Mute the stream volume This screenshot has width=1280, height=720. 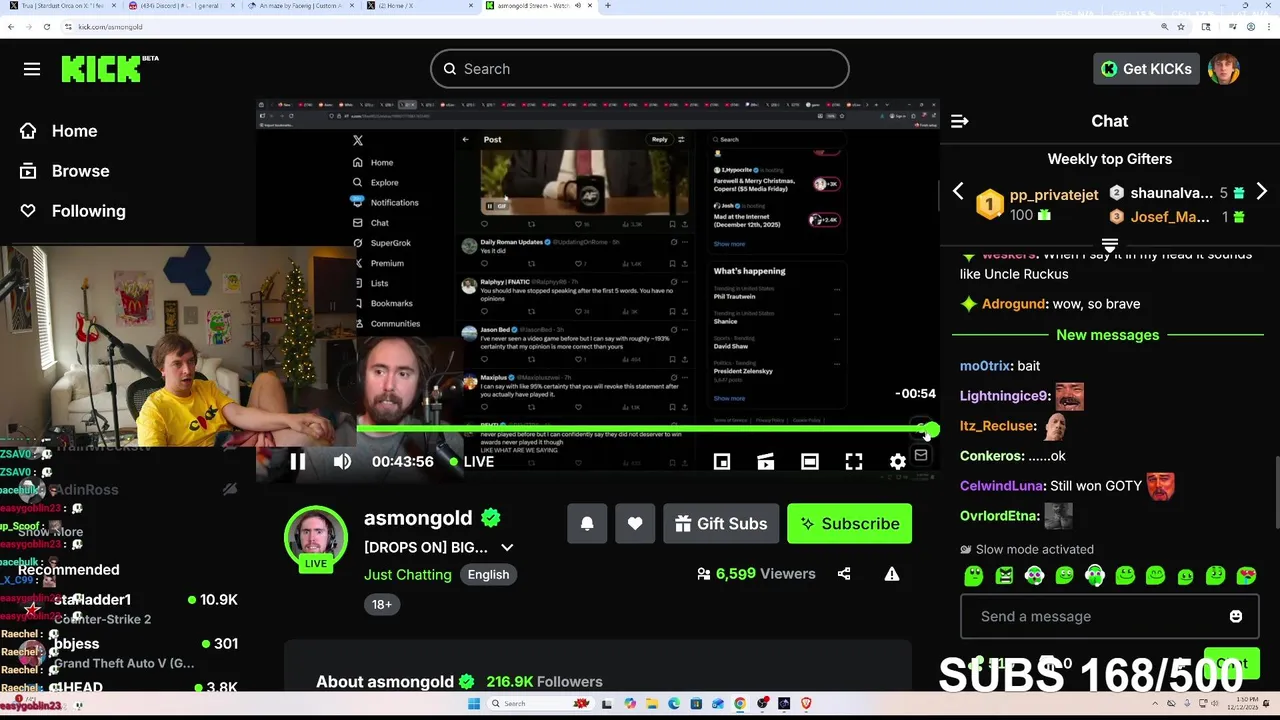(x=342, y=461)
